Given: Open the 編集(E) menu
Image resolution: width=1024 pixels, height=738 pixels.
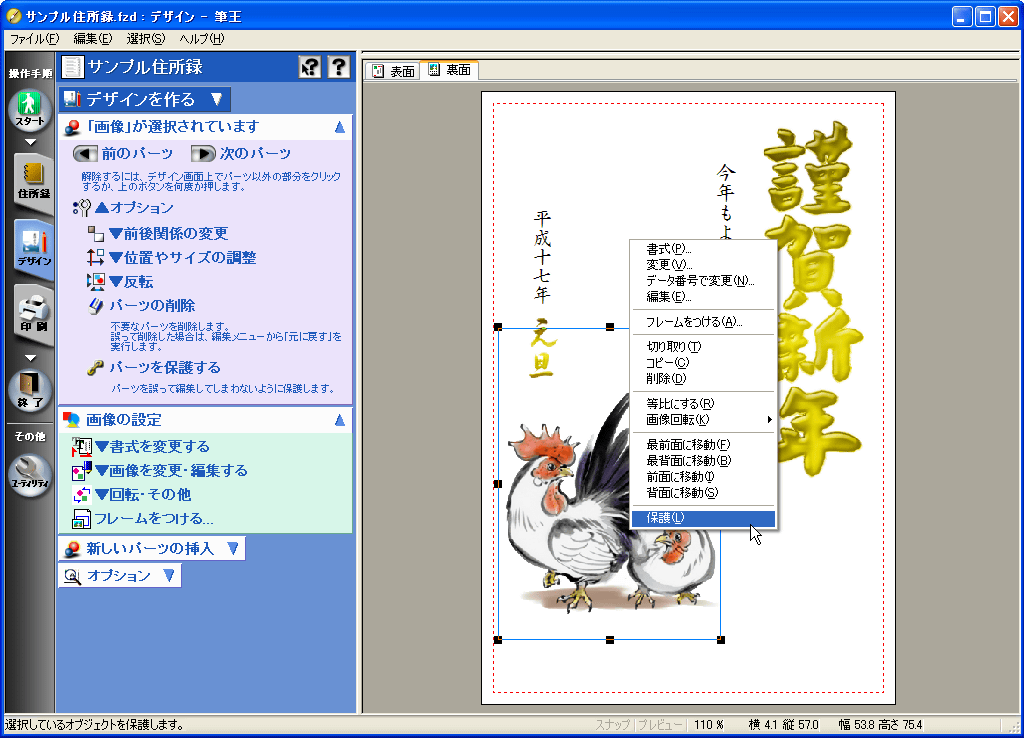Looking at the screenshot, I should (93, 39).
